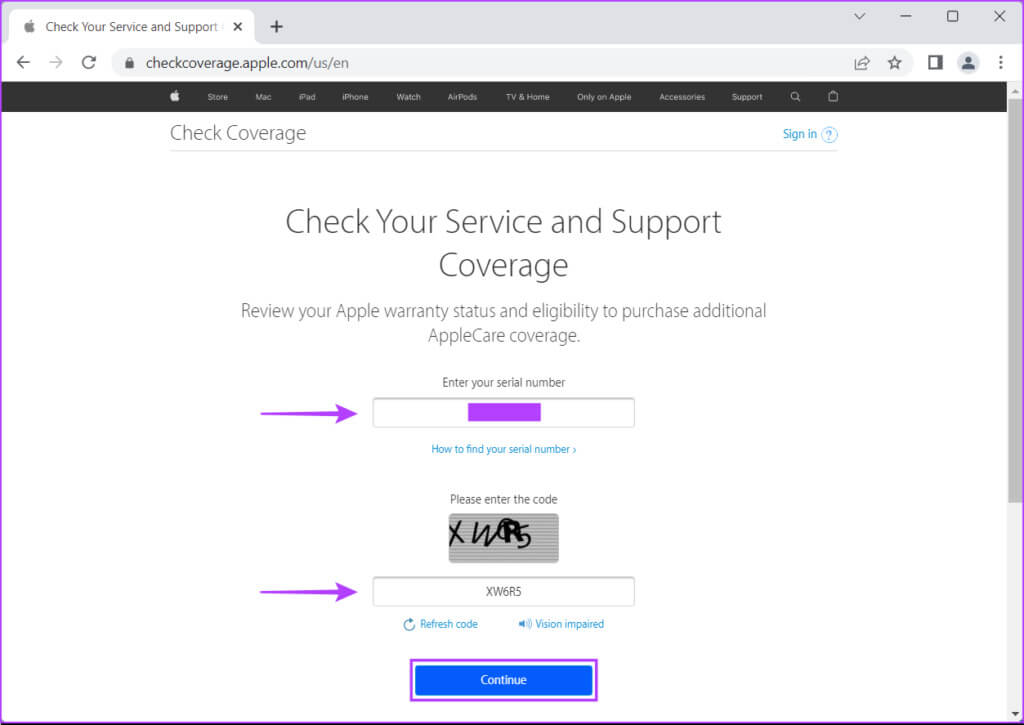Open the Accessories menu
1024x725 pixels.
(x=682, y=97)
